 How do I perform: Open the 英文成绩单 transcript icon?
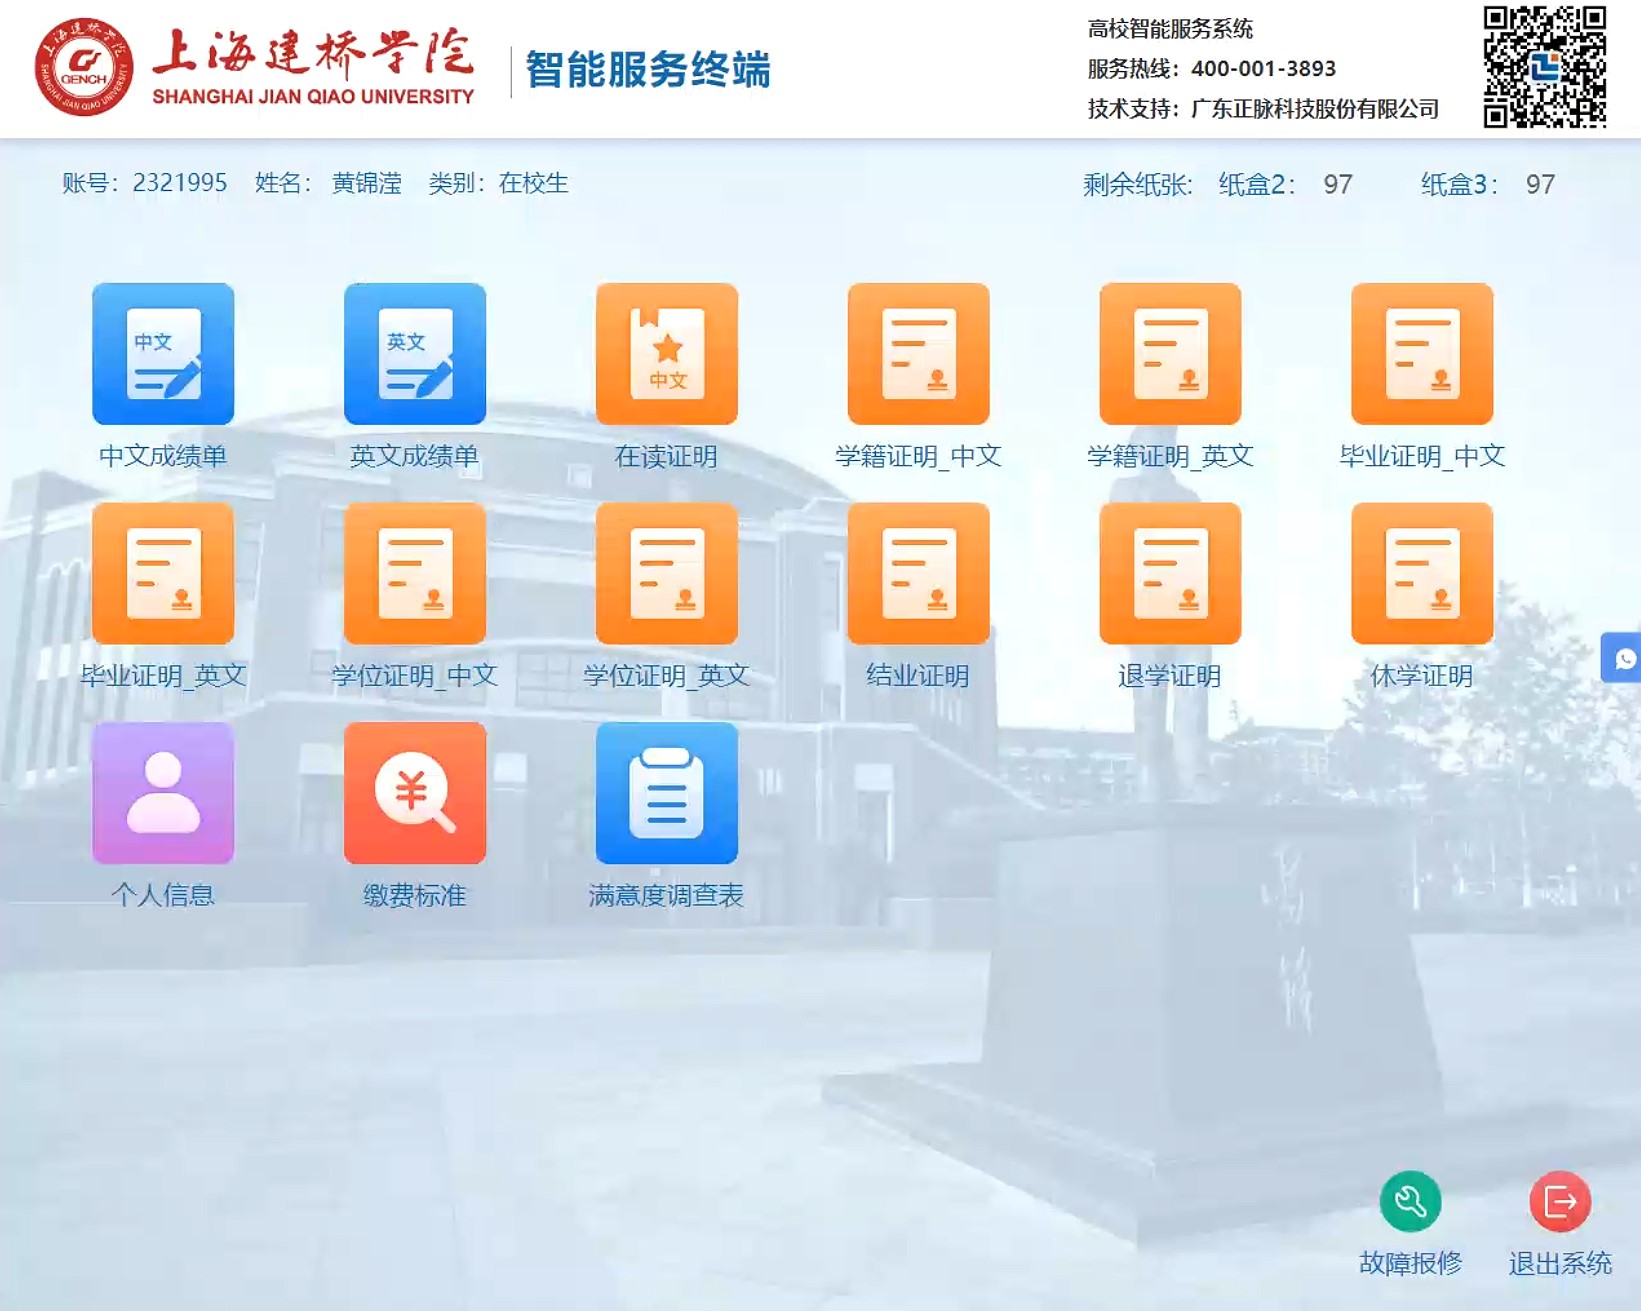coord(415,354)
